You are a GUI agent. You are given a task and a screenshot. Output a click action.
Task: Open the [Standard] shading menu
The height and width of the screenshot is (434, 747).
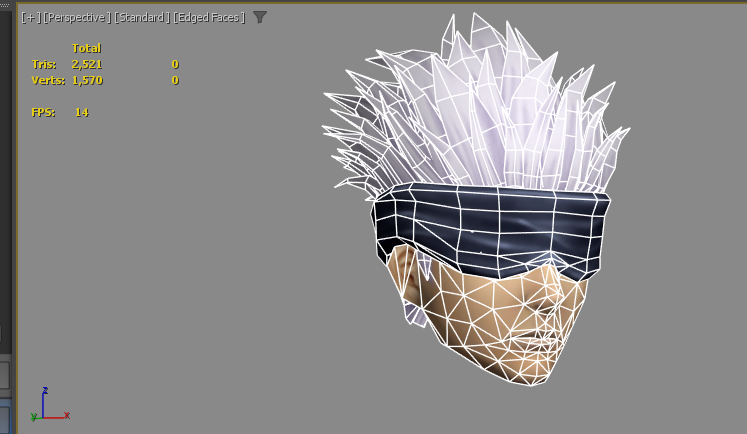pyautogui.click(x=142, y=18)
